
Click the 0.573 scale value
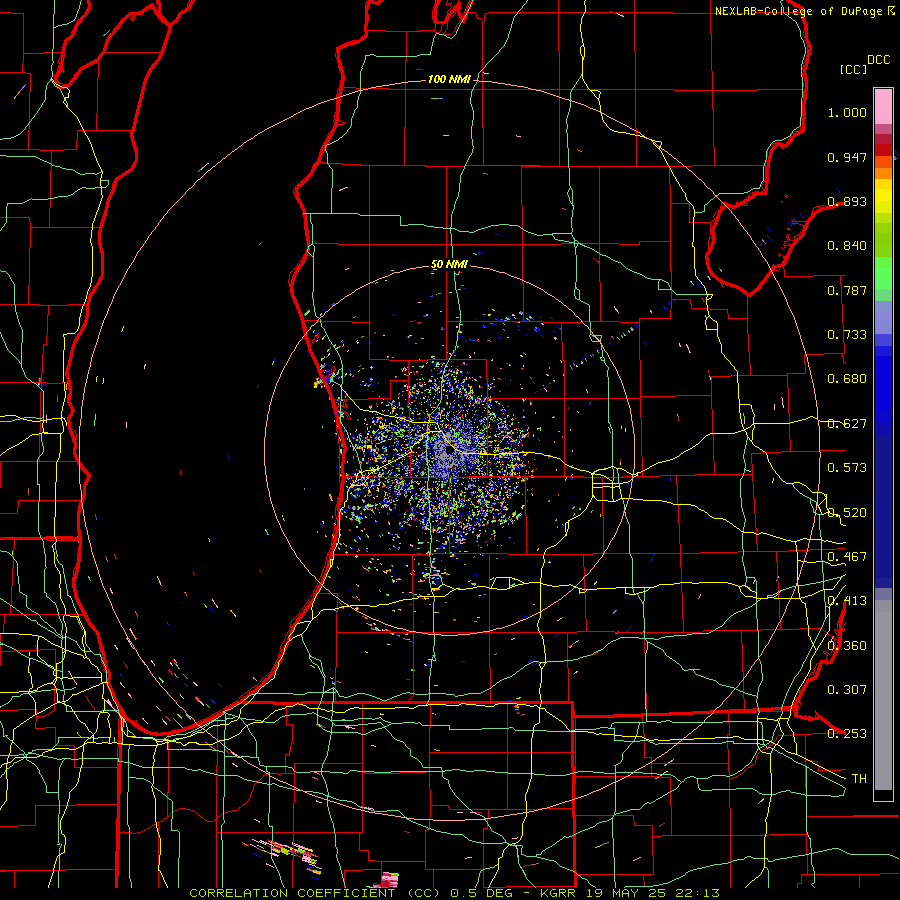847,468
